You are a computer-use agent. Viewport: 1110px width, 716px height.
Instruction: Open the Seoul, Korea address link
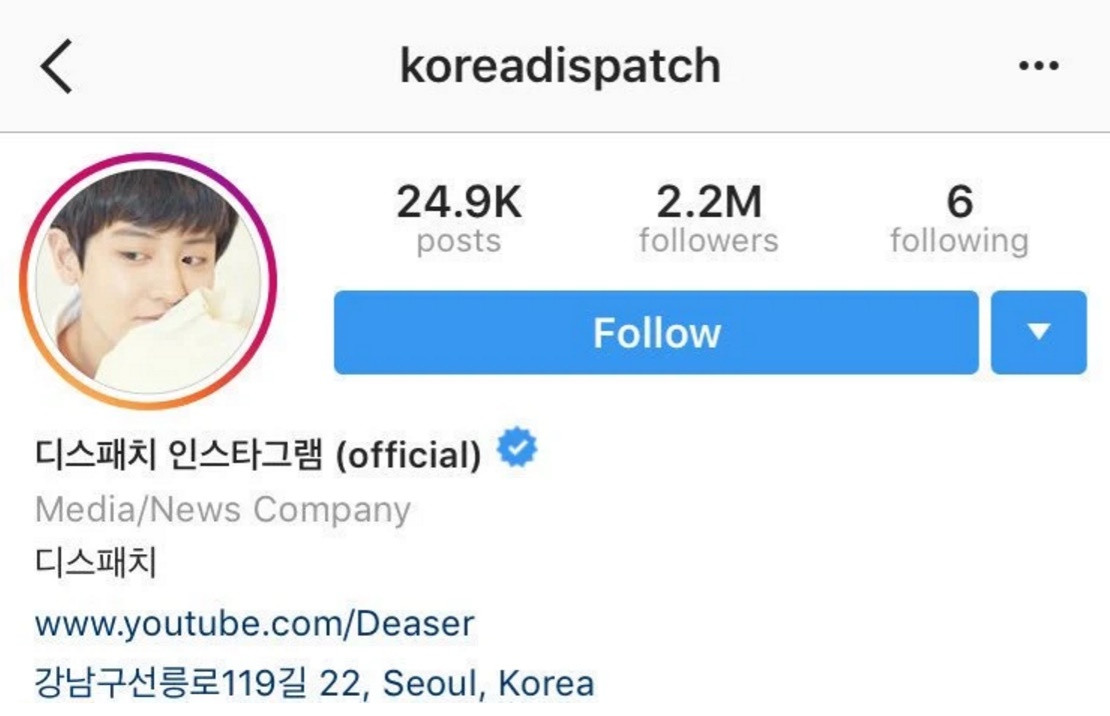[x=314, y=683]
